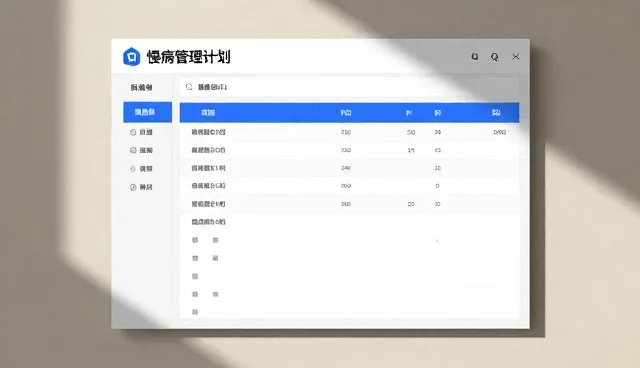Open the last sidebar item with circled icon
640x368 pixels.
pyautogui.click(x=142, y=187)
